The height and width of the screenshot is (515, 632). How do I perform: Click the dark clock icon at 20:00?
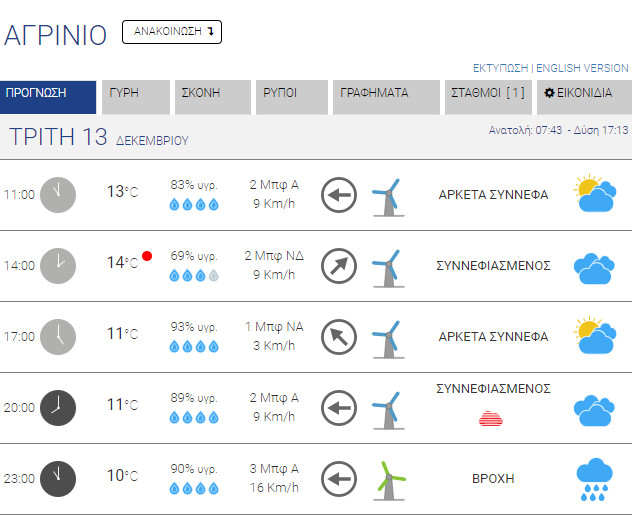coord(57,407)
